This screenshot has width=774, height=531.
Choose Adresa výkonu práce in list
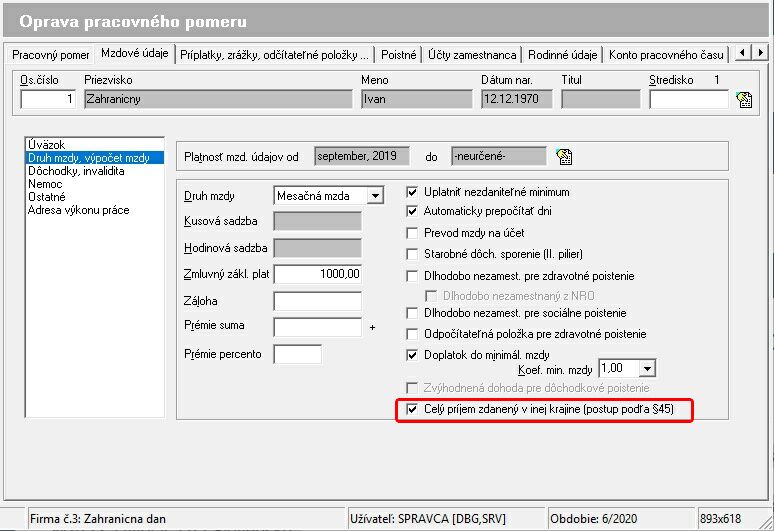pyautogui.click(x=79, y=210)
